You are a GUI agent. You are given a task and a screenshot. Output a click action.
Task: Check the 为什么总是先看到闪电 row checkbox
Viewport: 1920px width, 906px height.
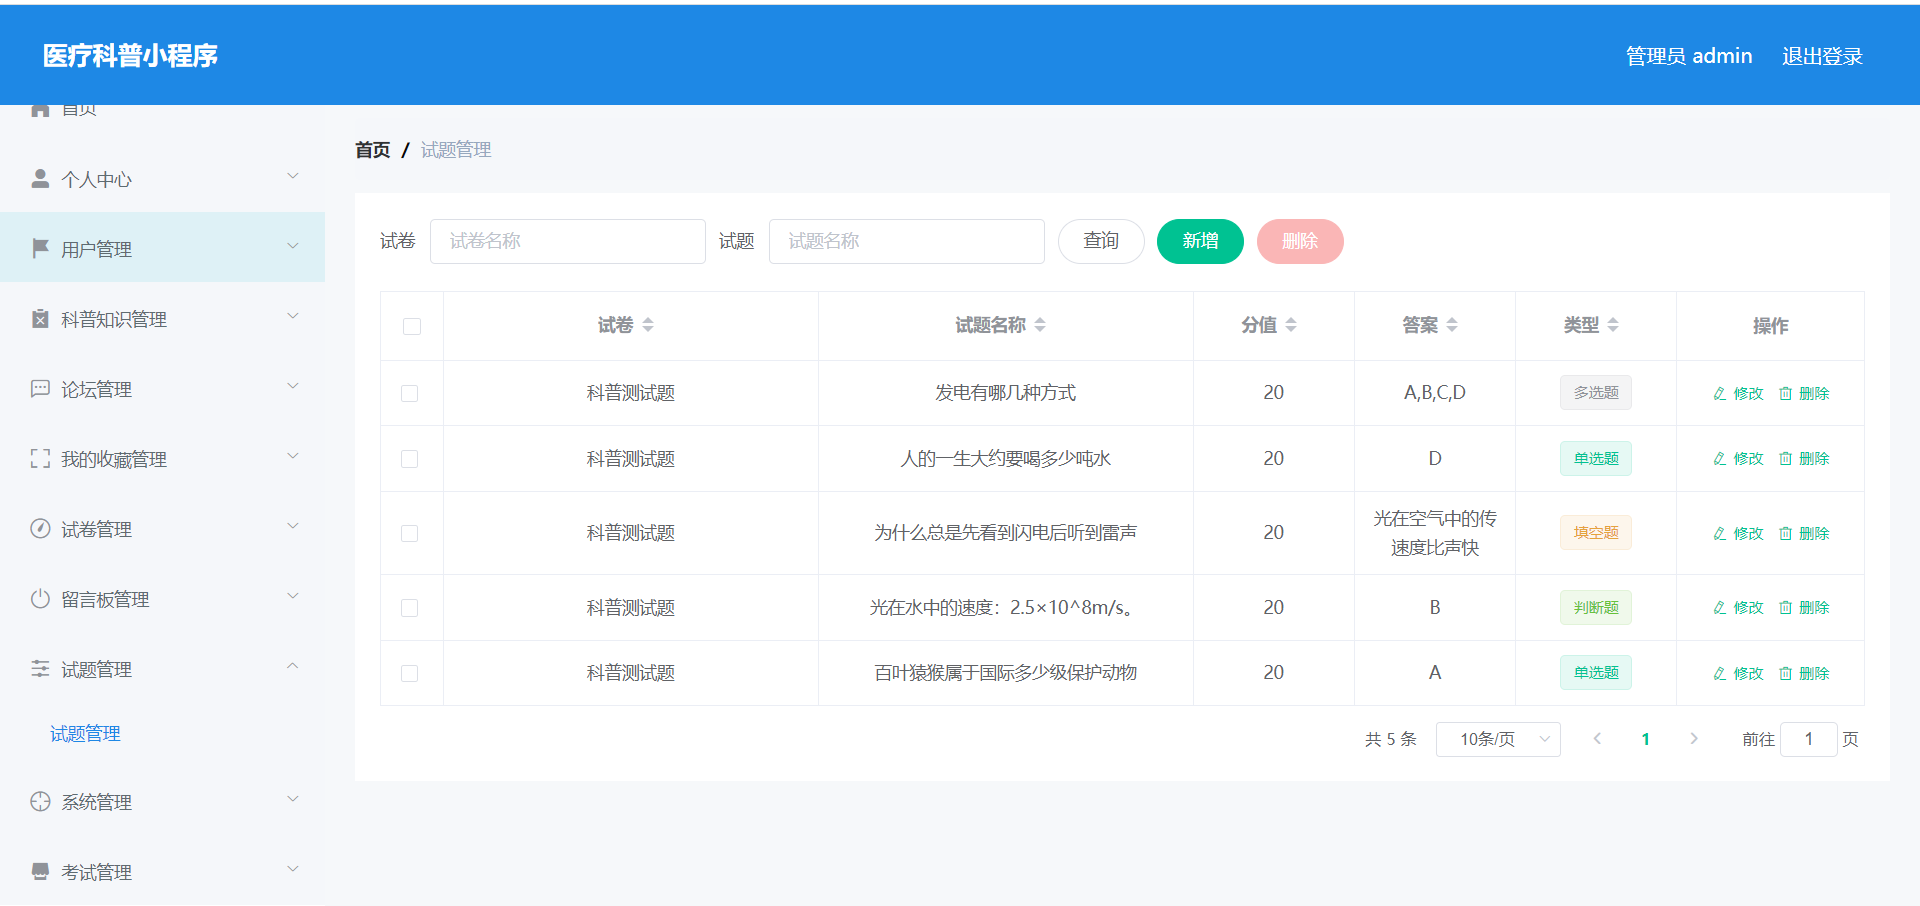click(x=410, y=533)
